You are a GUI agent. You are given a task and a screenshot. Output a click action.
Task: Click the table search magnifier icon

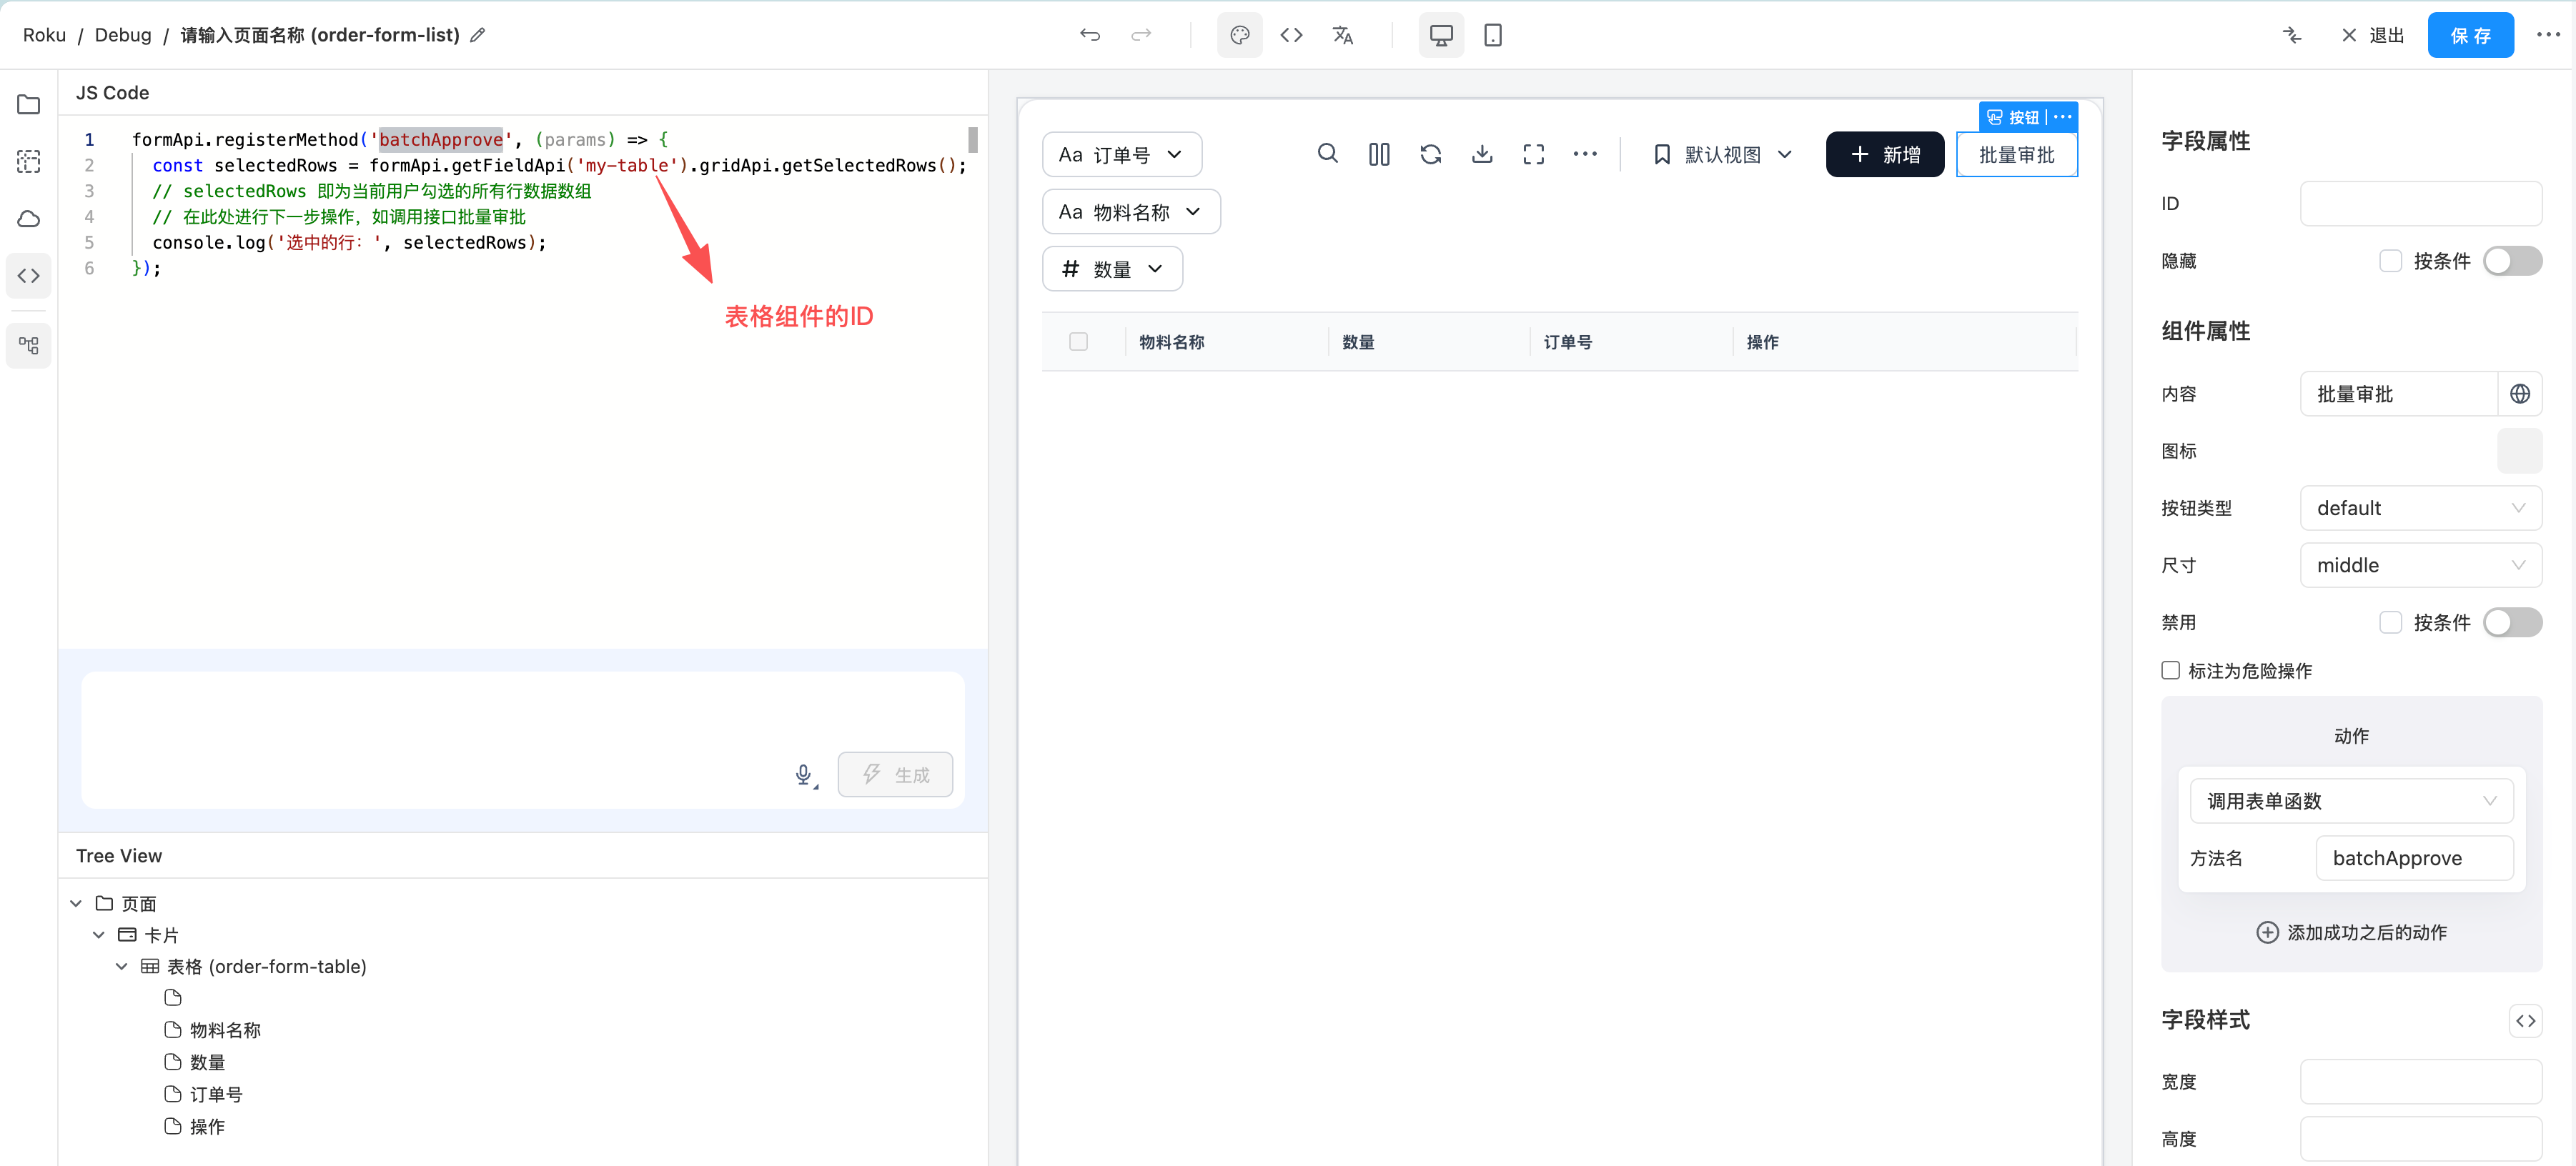pos(1327,154)
